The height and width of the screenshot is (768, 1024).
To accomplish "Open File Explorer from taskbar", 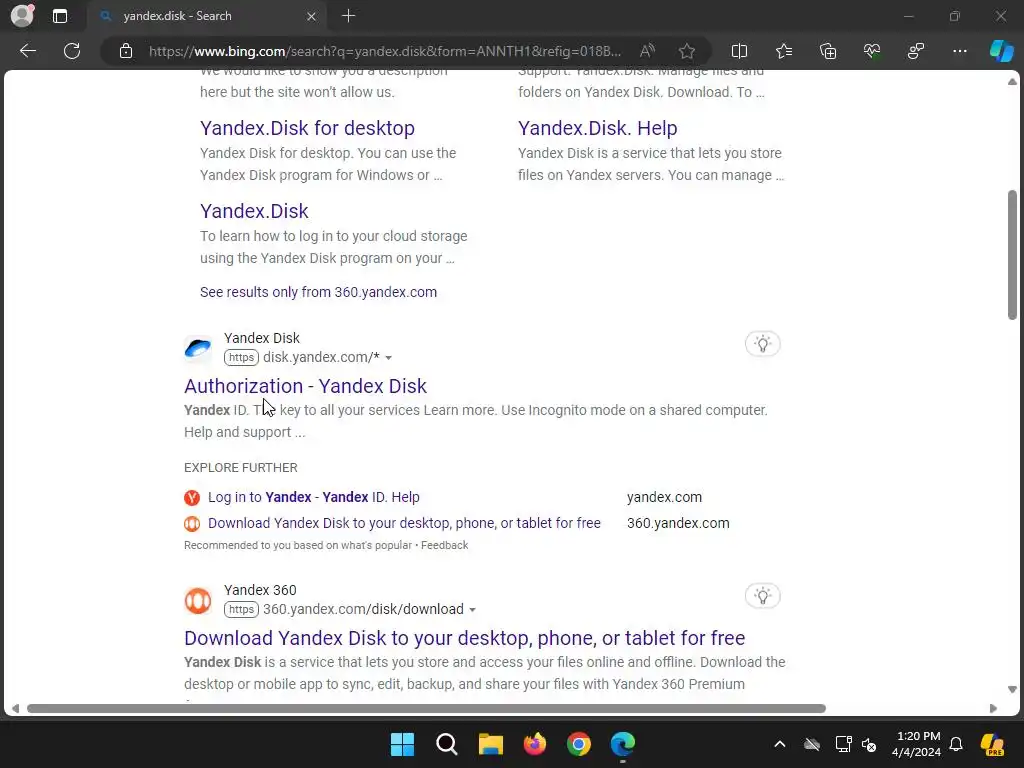I will click(490, 744).
